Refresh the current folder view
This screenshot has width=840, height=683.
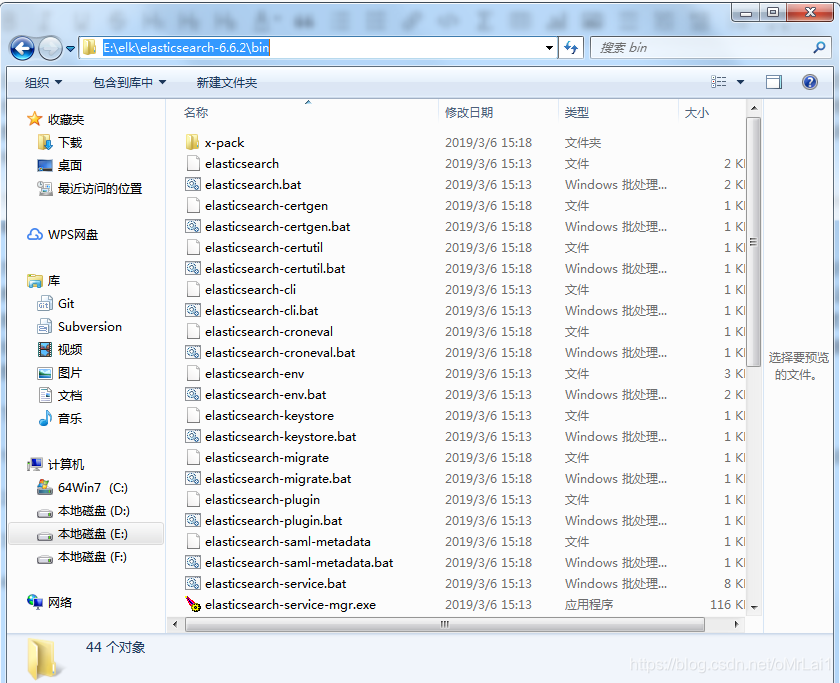tap(571, 48)
